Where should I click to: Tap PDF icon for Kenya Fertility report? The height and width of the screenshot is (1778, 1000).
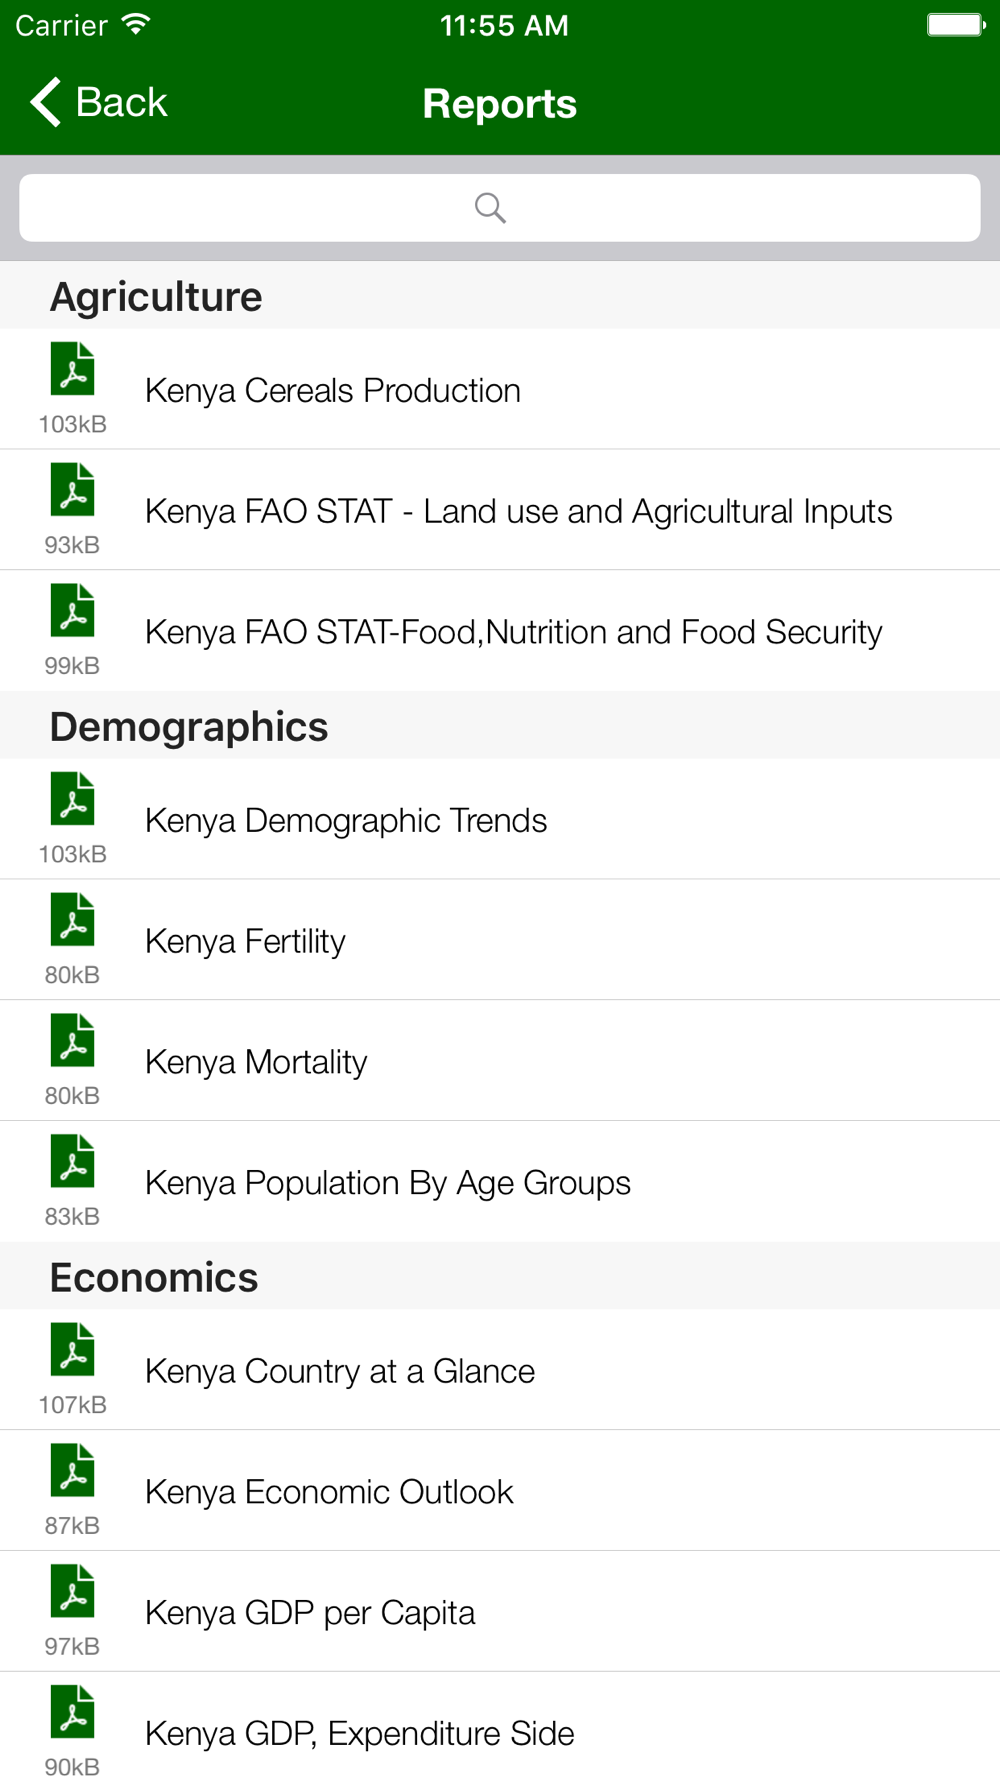pos(73,920)
